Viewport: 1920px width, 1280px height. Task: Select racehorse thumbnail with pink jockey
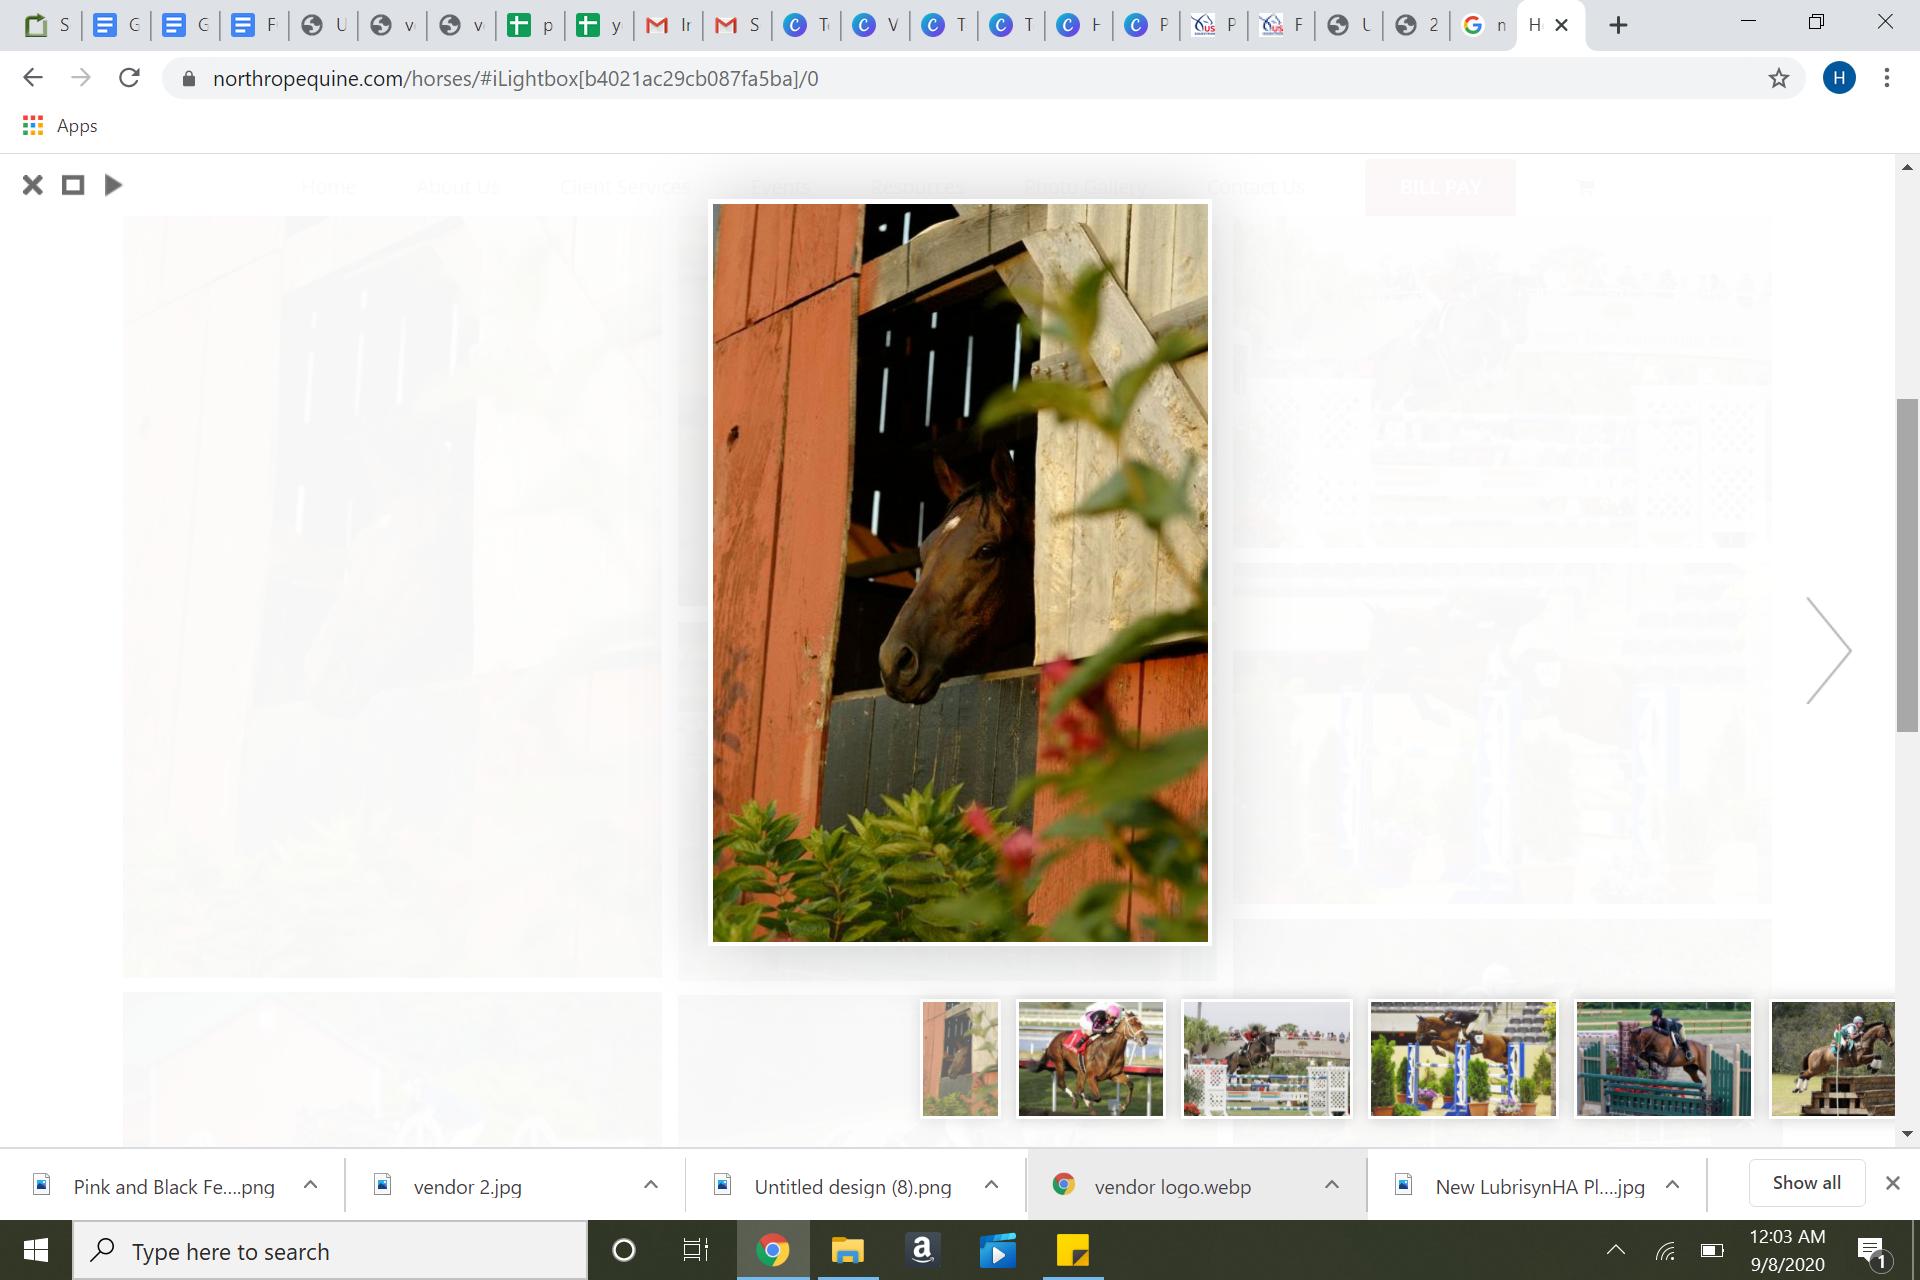click(x=1090, y=1058)
